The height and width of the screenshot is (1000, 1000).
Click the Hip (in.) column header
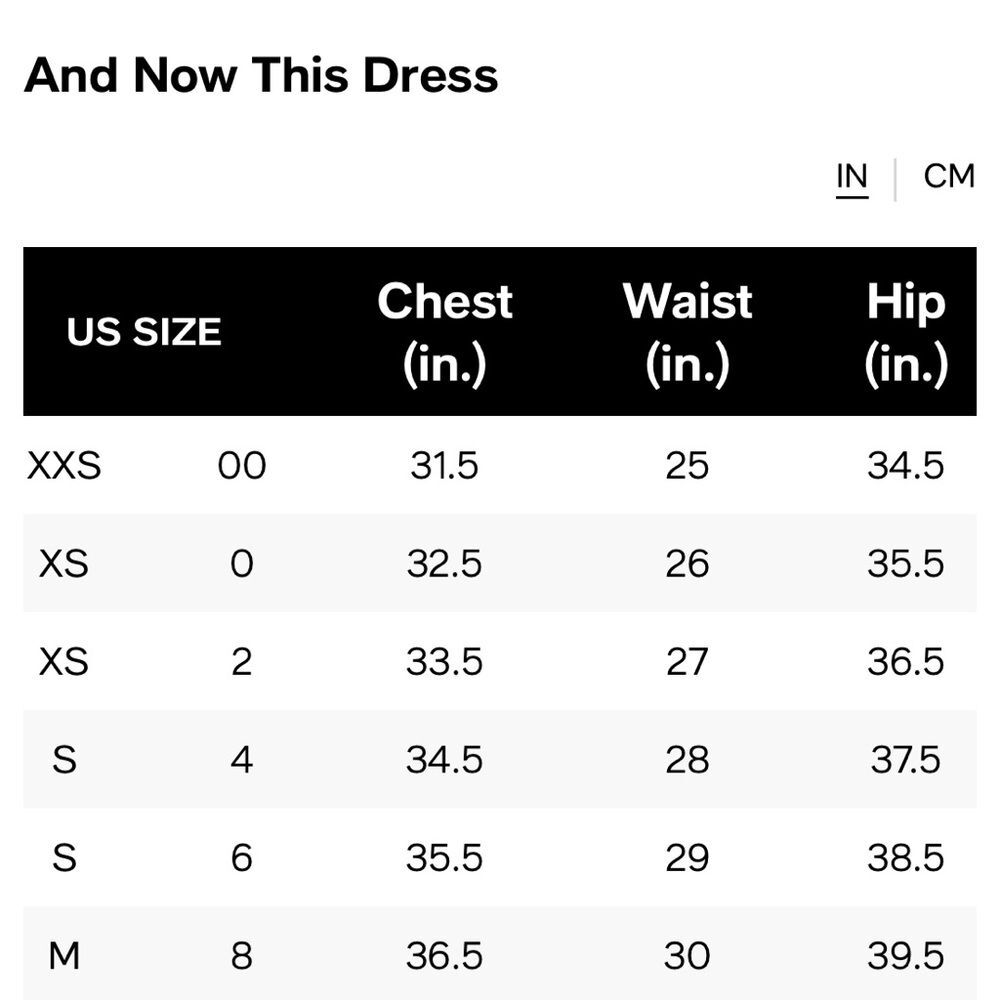click(x=906, y=331)
